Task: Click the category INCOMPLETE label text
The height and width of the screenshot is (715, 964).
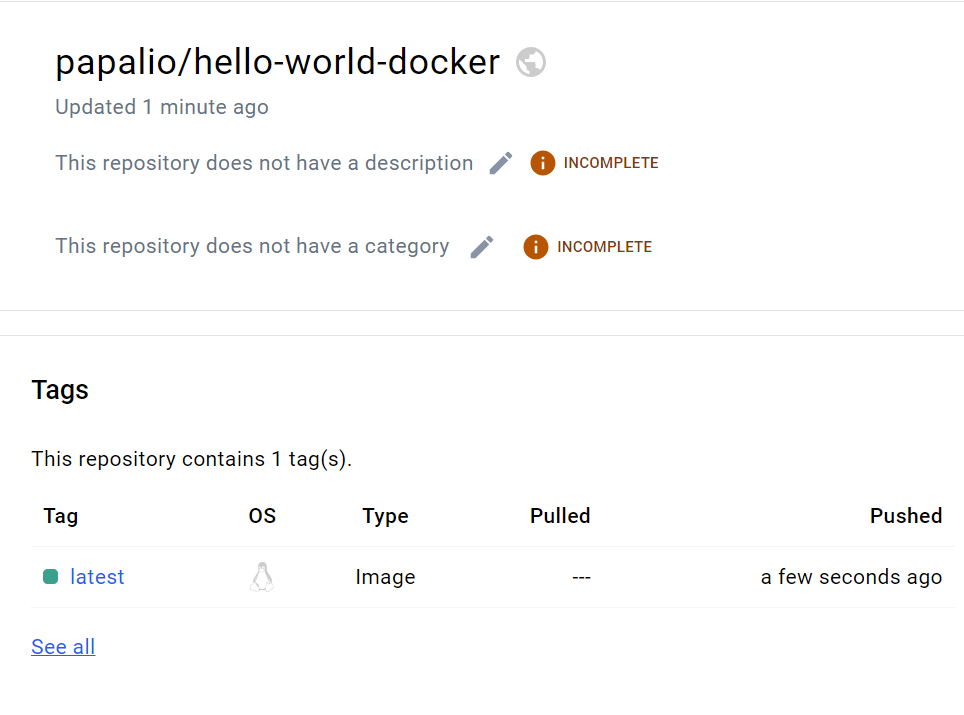Action: (604, 247)
